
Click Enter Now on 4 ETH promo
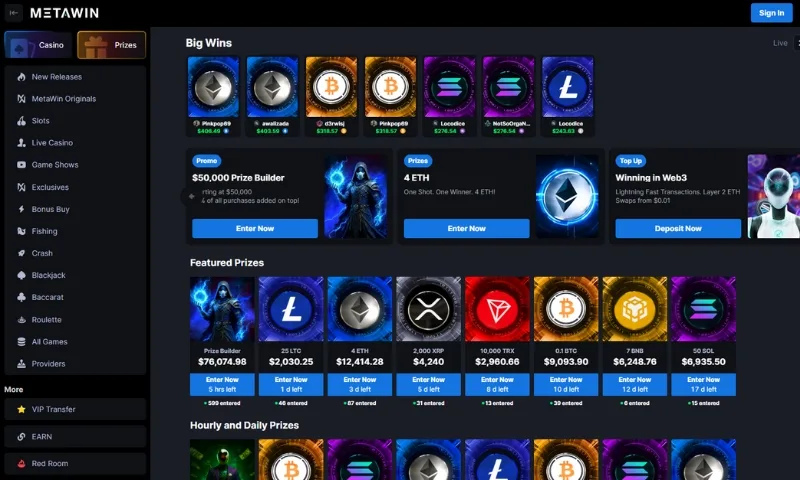click(x=466, y=229)
